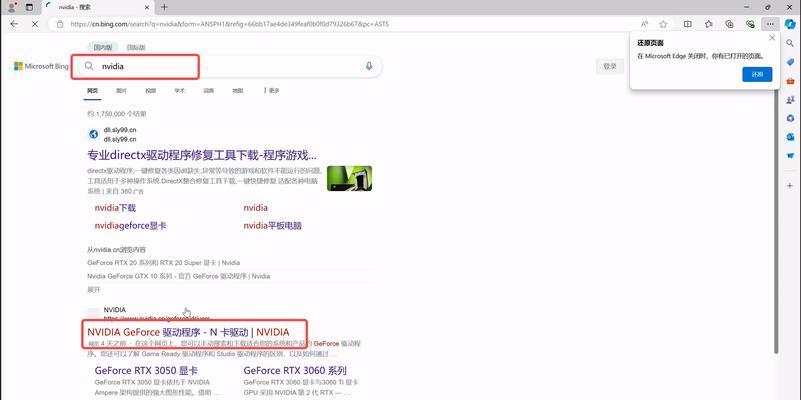
Task: Select the 视频 results tab
Action: tap(150, 90)
